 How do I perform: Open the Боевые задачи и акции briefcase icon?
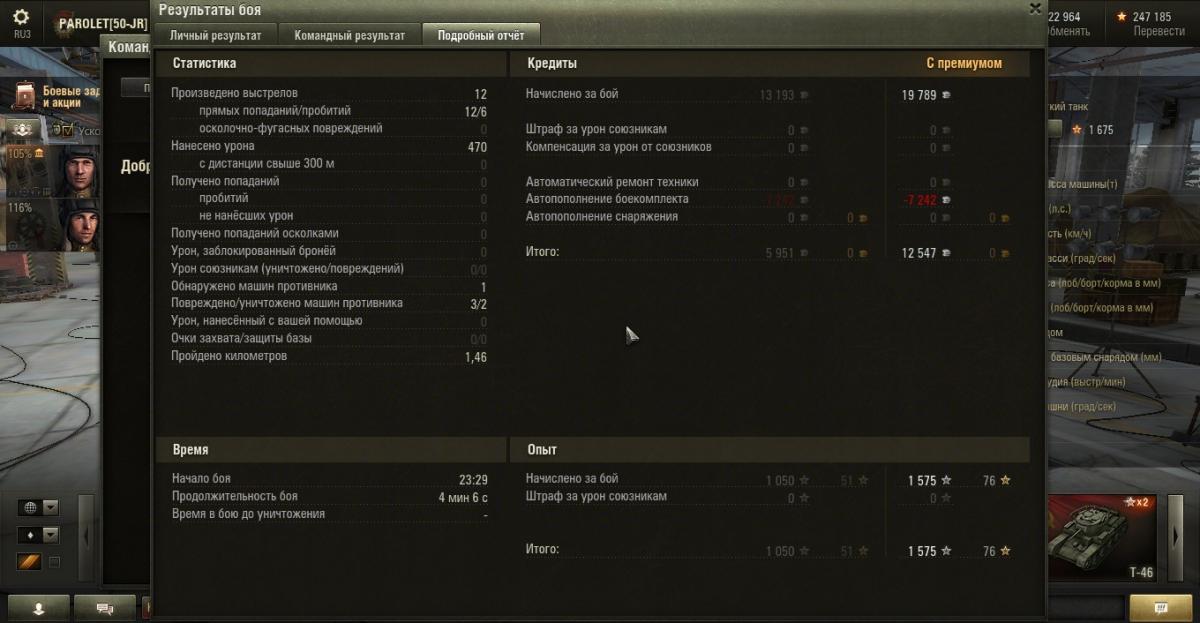[x=25, y=96]
